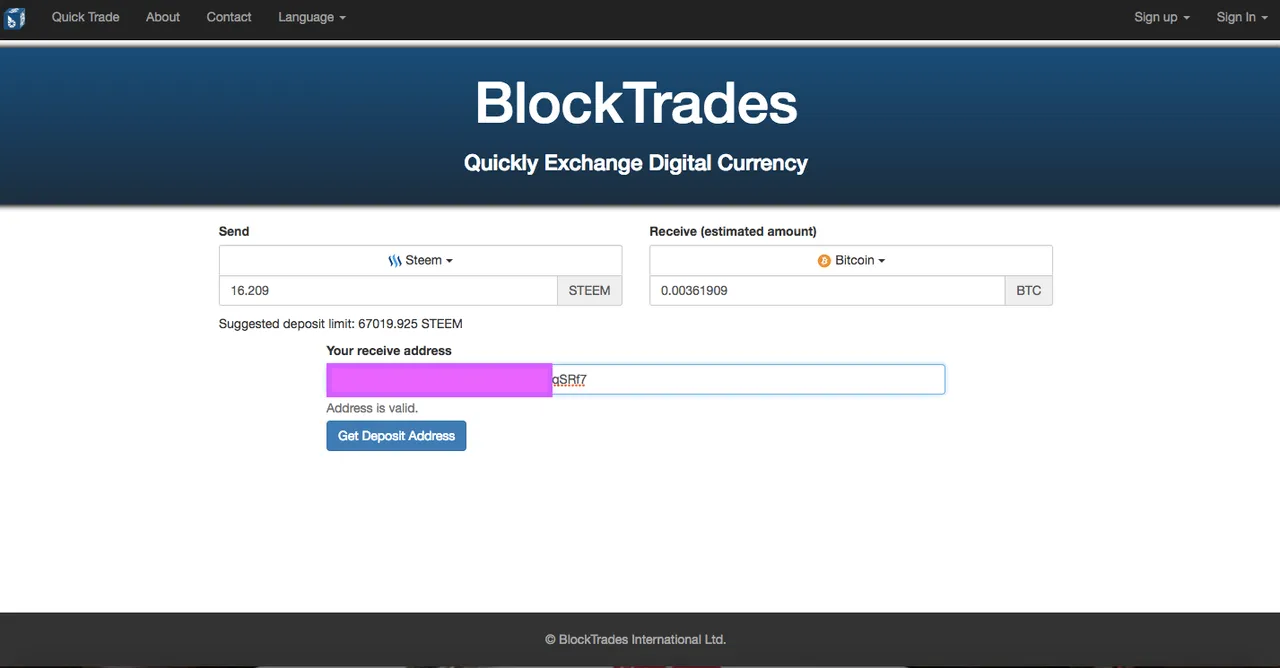Click the BlockTrades logo icon in navbar
Image resolution: width=1280 pixels, height=668 pixels.
15,17
